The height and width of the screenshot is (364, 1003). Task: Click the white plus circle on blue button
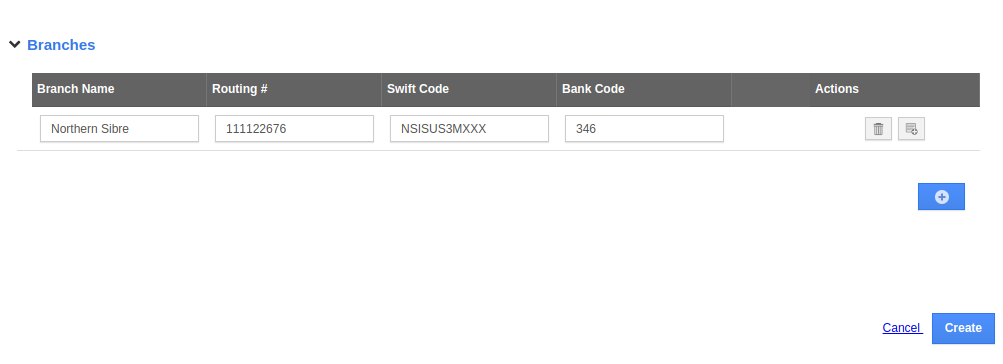coord(942,197)
